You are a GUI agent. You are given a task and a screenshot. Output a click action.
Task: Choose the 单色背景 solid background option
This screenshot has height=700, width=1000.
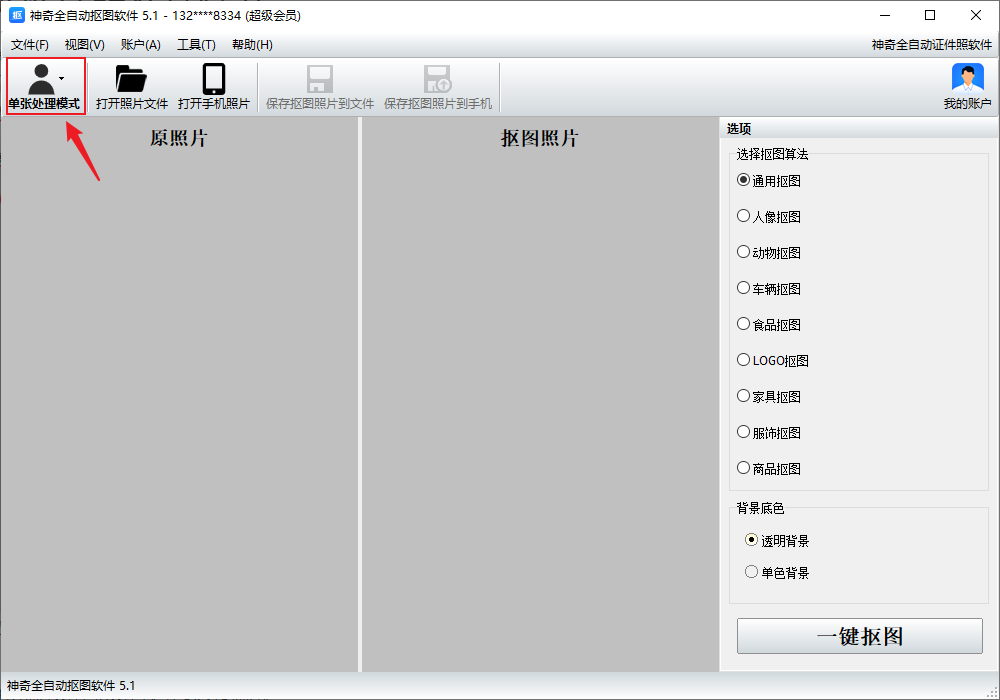(752, 572)
